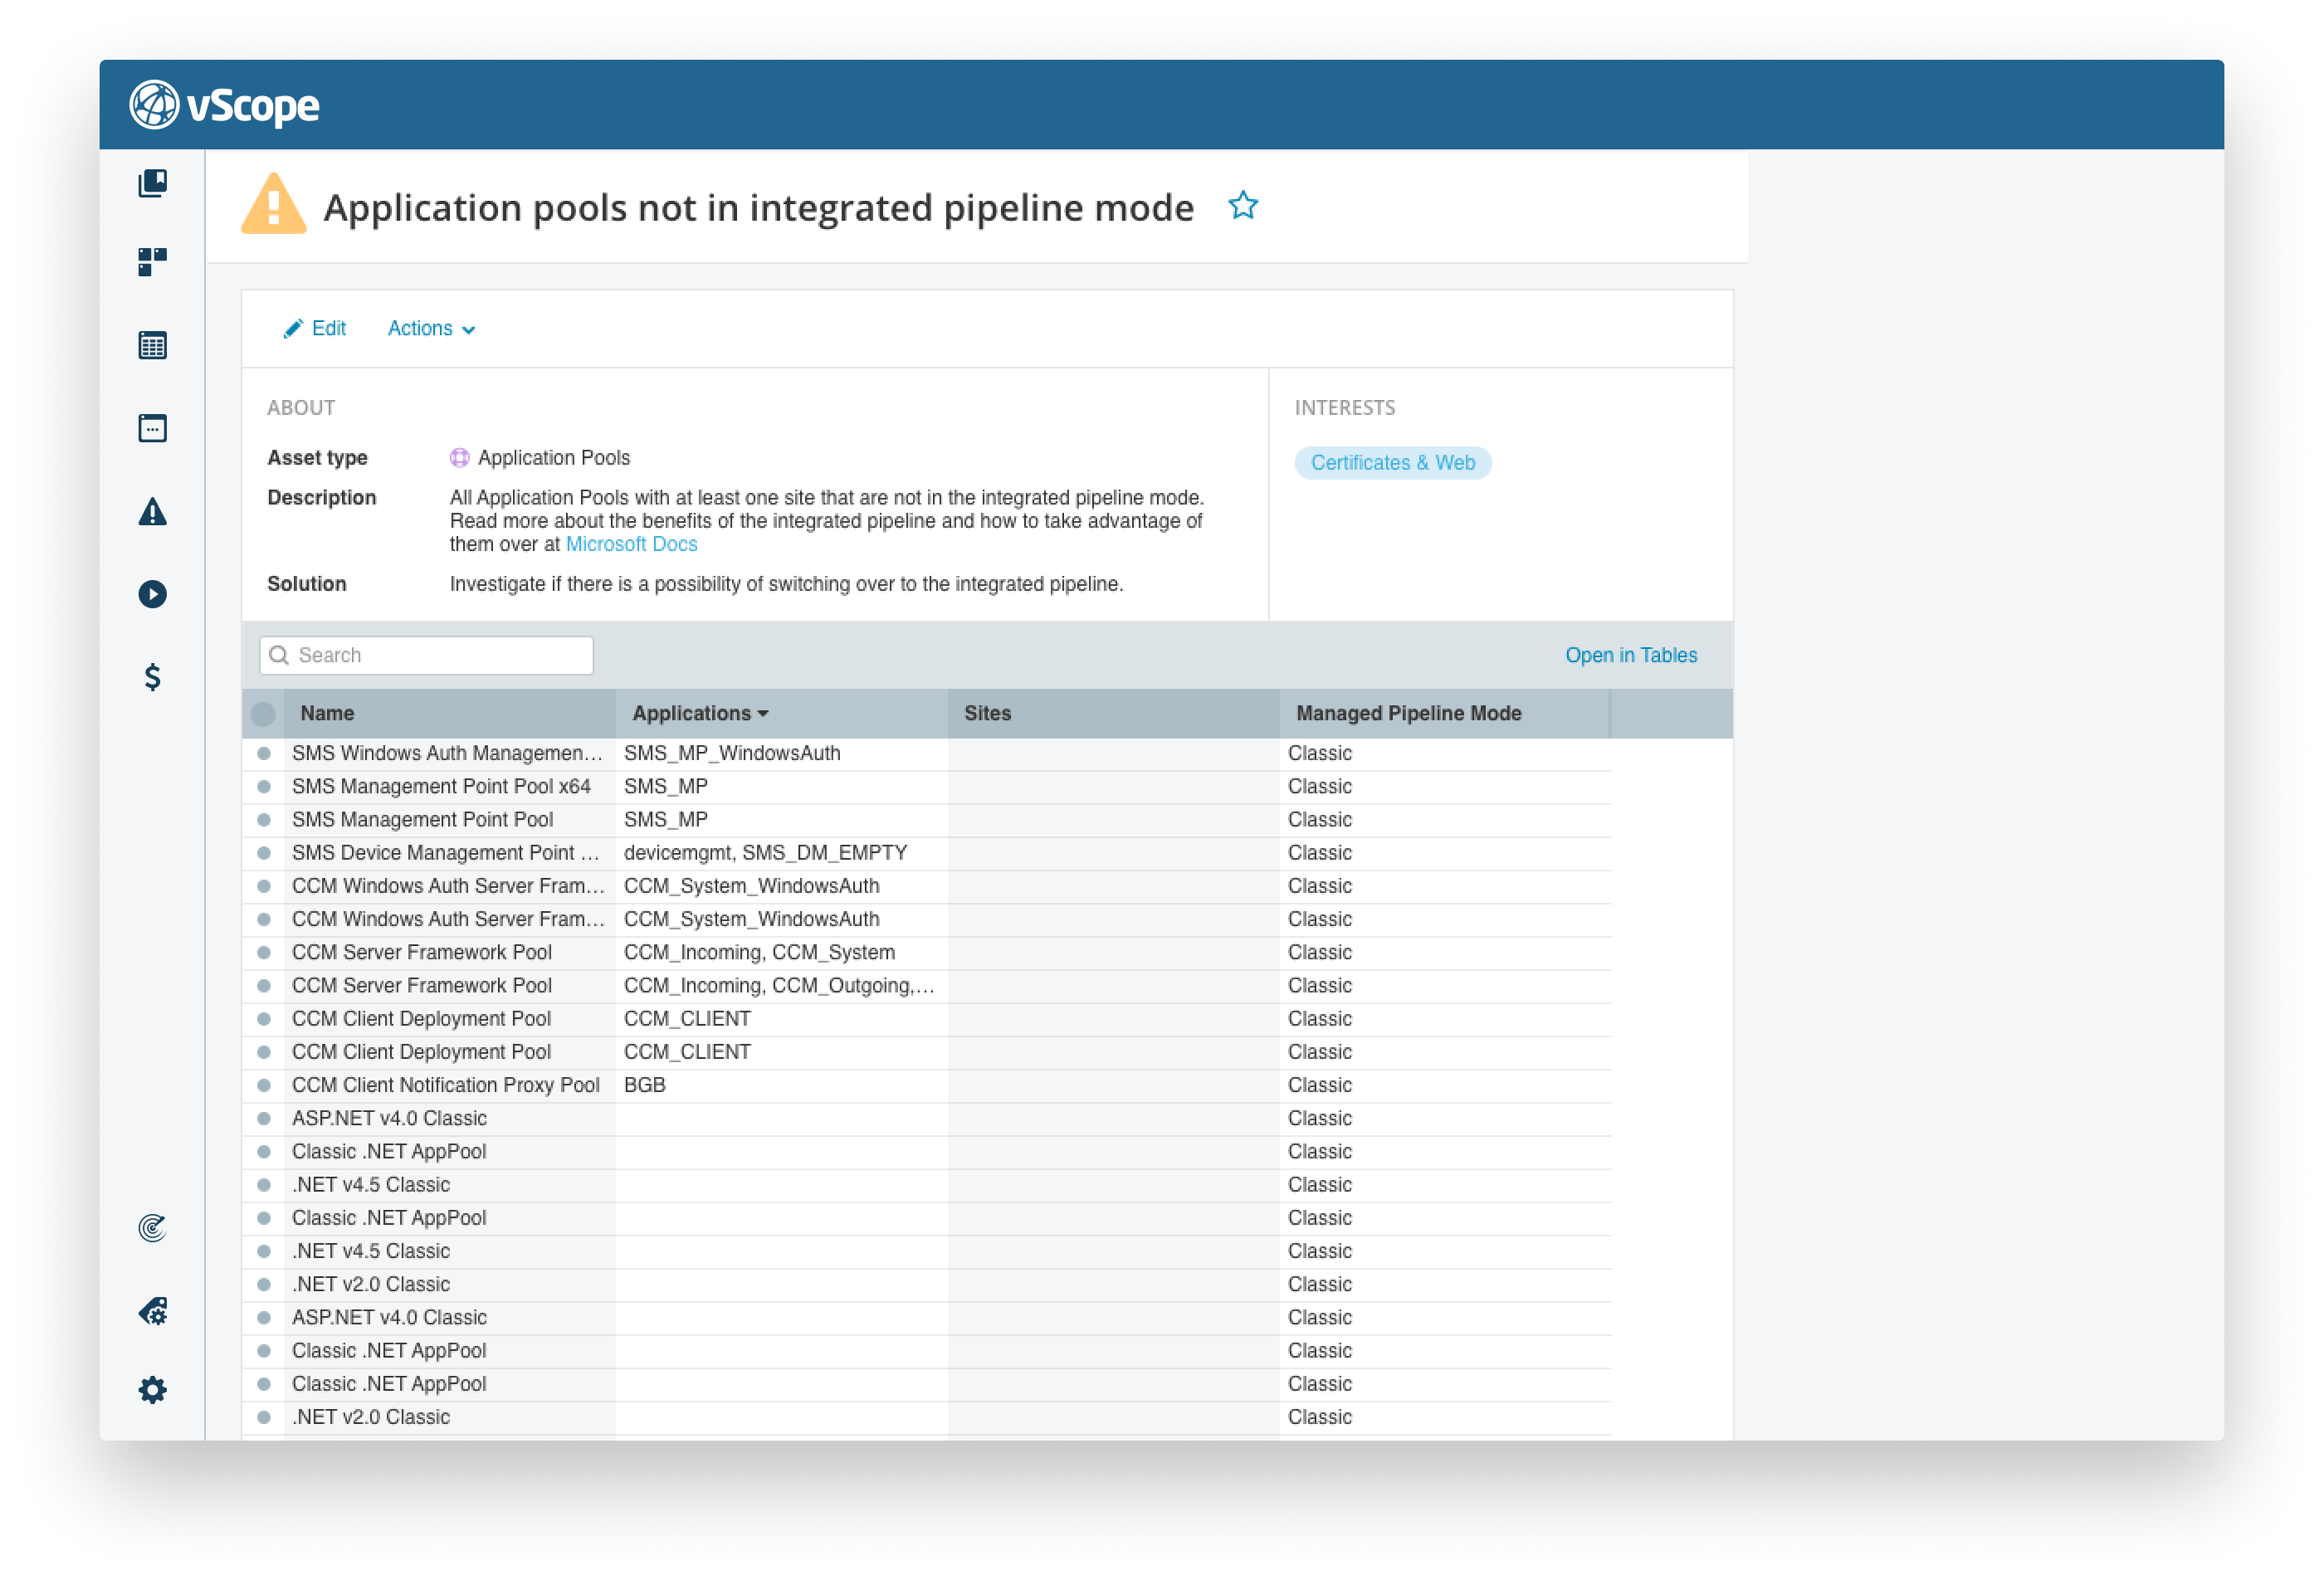Viewport: 2324px width, 1580px height.
Task: Toggle the bullet for BGB row
Action: click(263, 1085)
